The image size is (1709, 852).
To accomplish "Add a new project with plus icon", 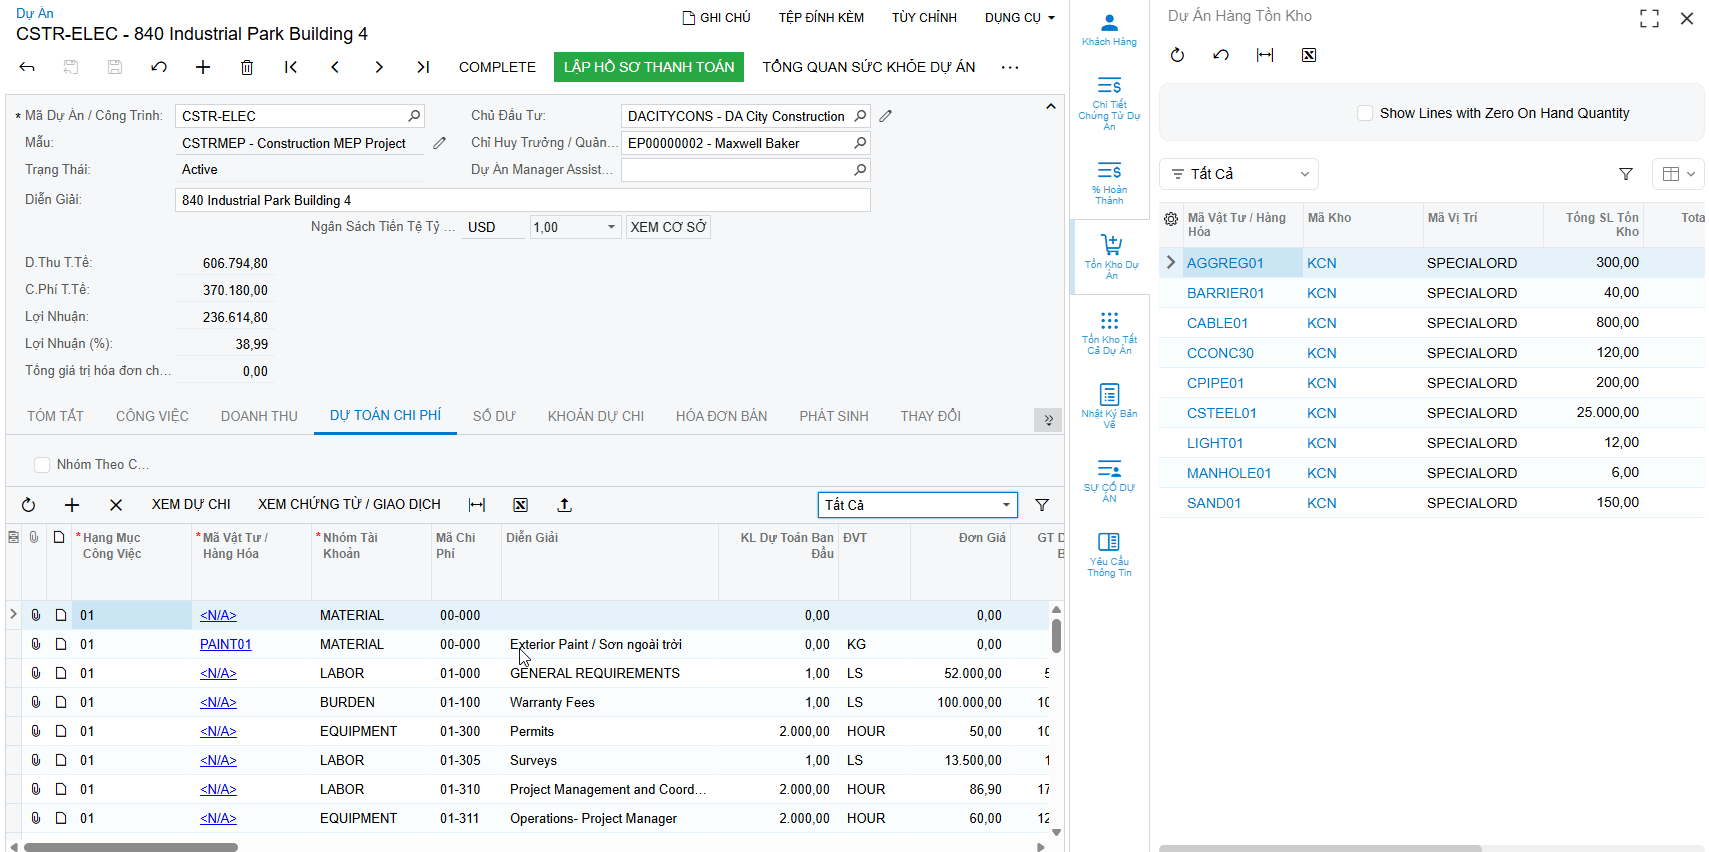I will pyautogui.click(x=203, y=67).
